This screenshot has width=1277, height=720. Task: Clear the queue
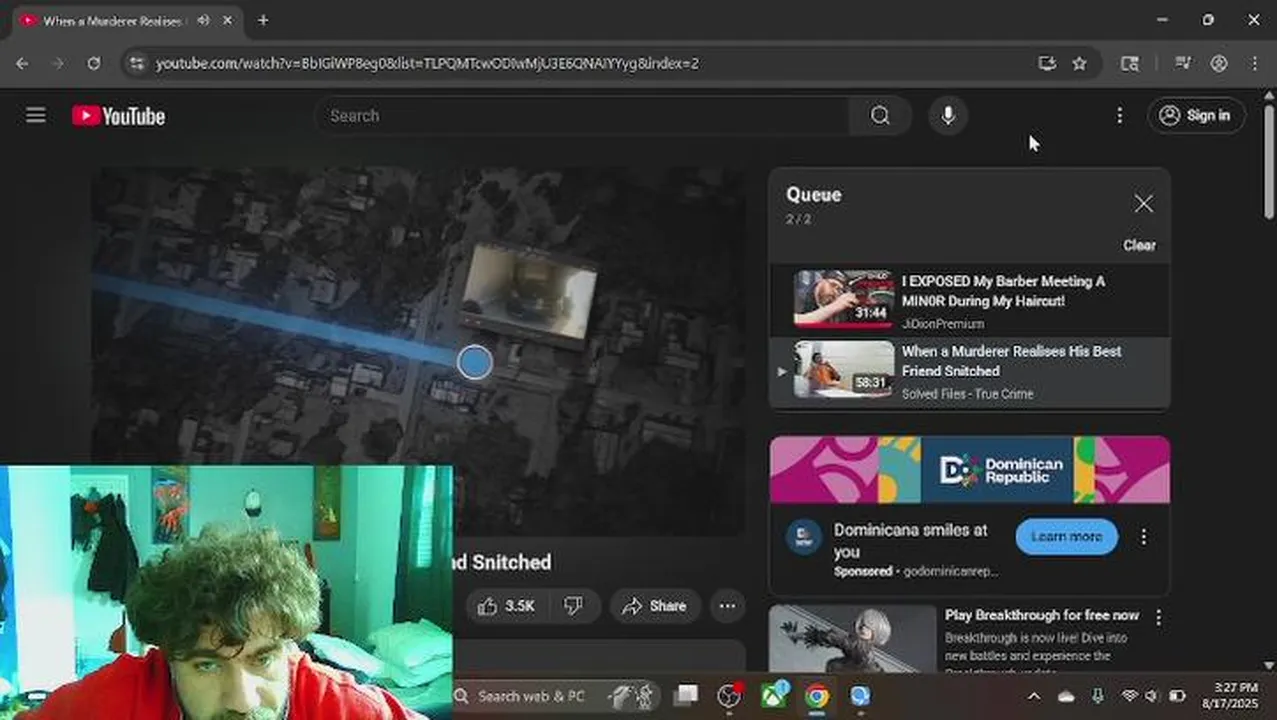pos(1139,245)
